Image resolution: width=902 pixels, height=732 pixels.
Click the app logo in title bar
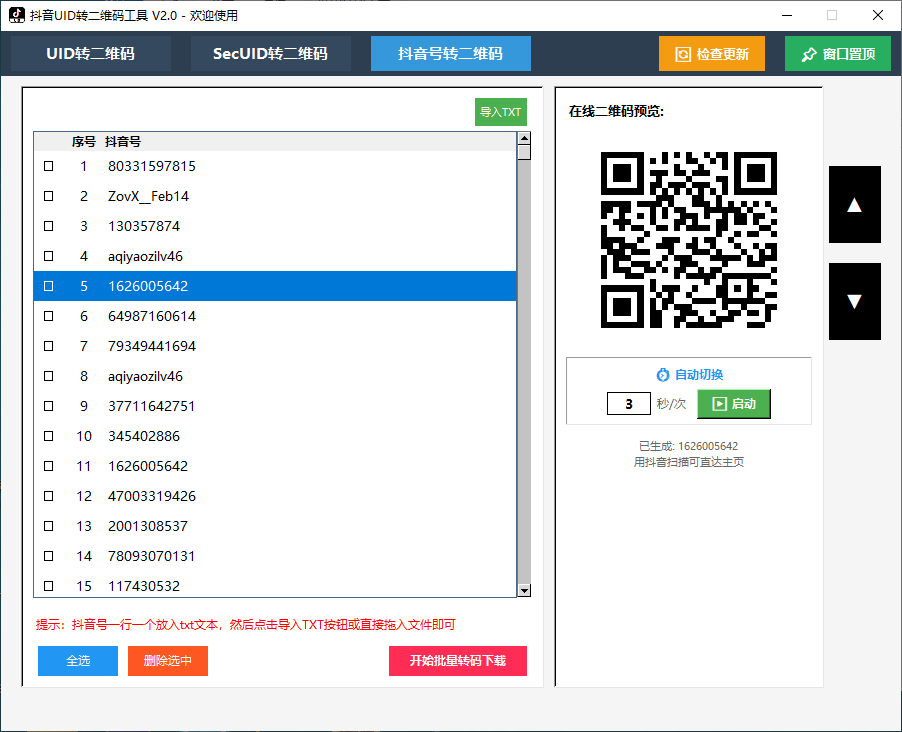click(x=16, y=15)
